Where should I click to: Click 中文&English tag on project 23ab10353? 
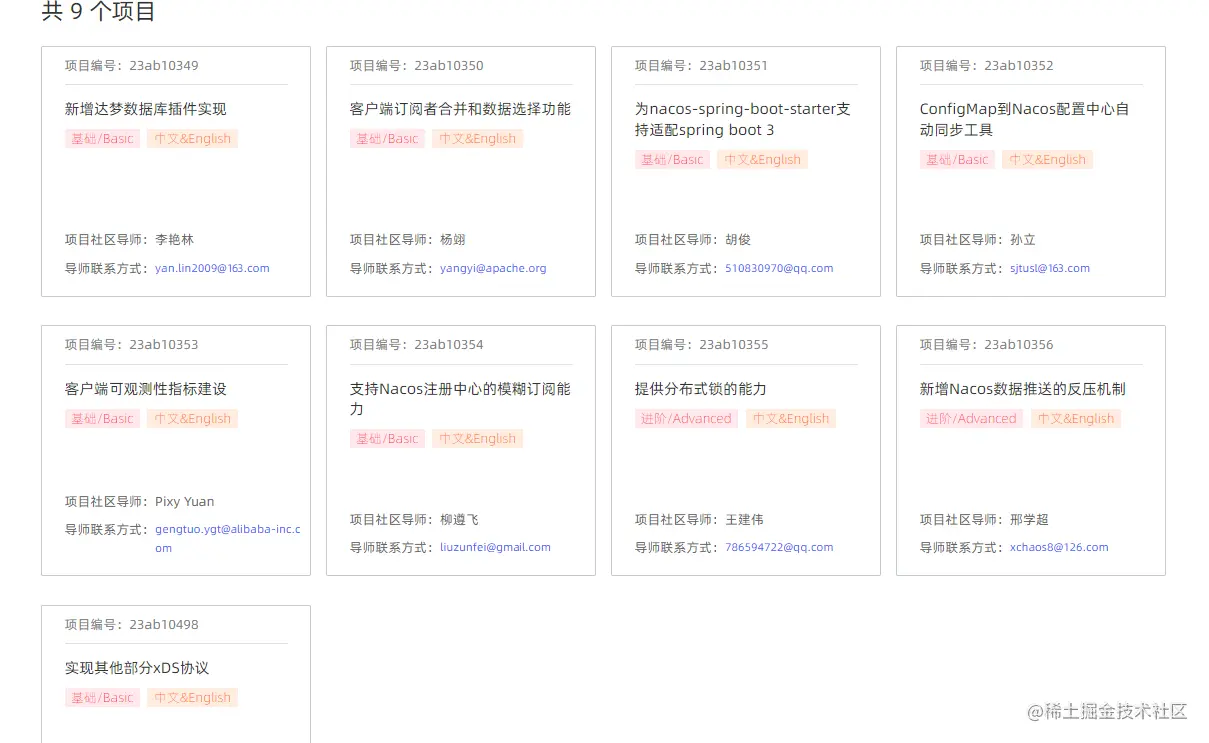(193, 419)
